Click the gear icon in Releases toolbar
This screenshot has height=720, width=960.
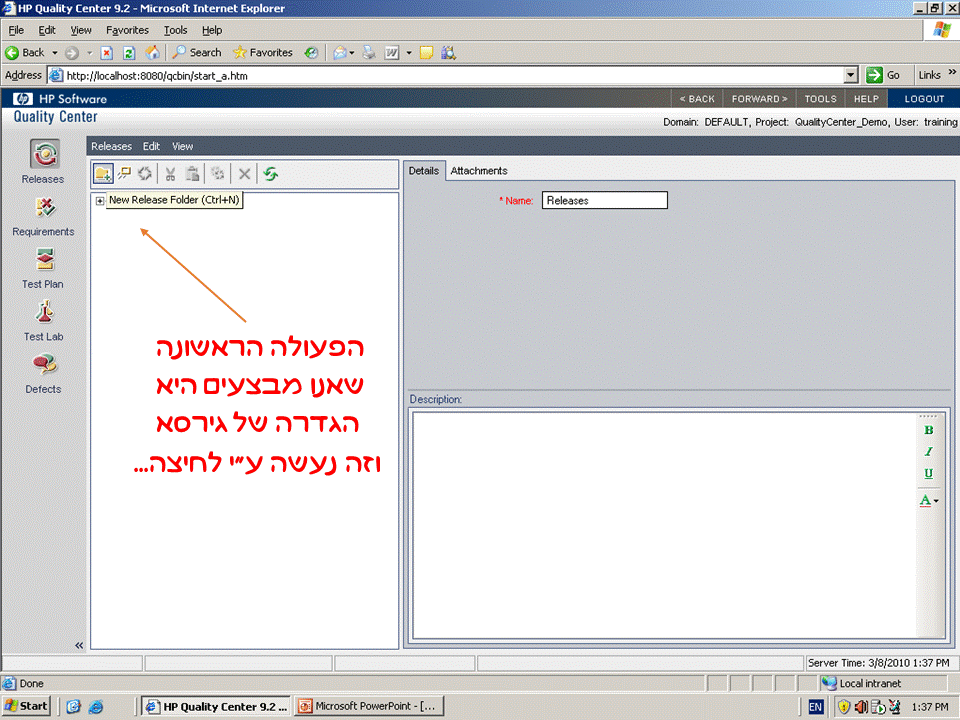pos(217,174)
